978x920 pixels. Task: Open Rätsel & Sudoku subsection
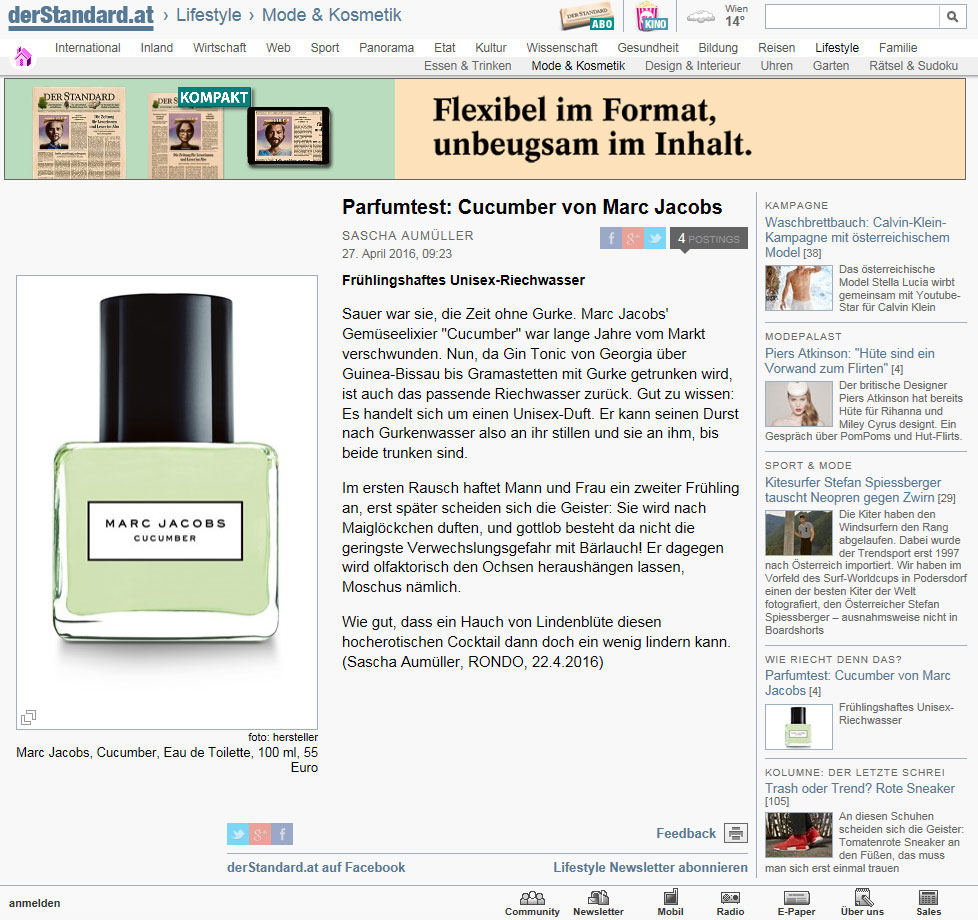pyautogui.click(x=914, y=65)
